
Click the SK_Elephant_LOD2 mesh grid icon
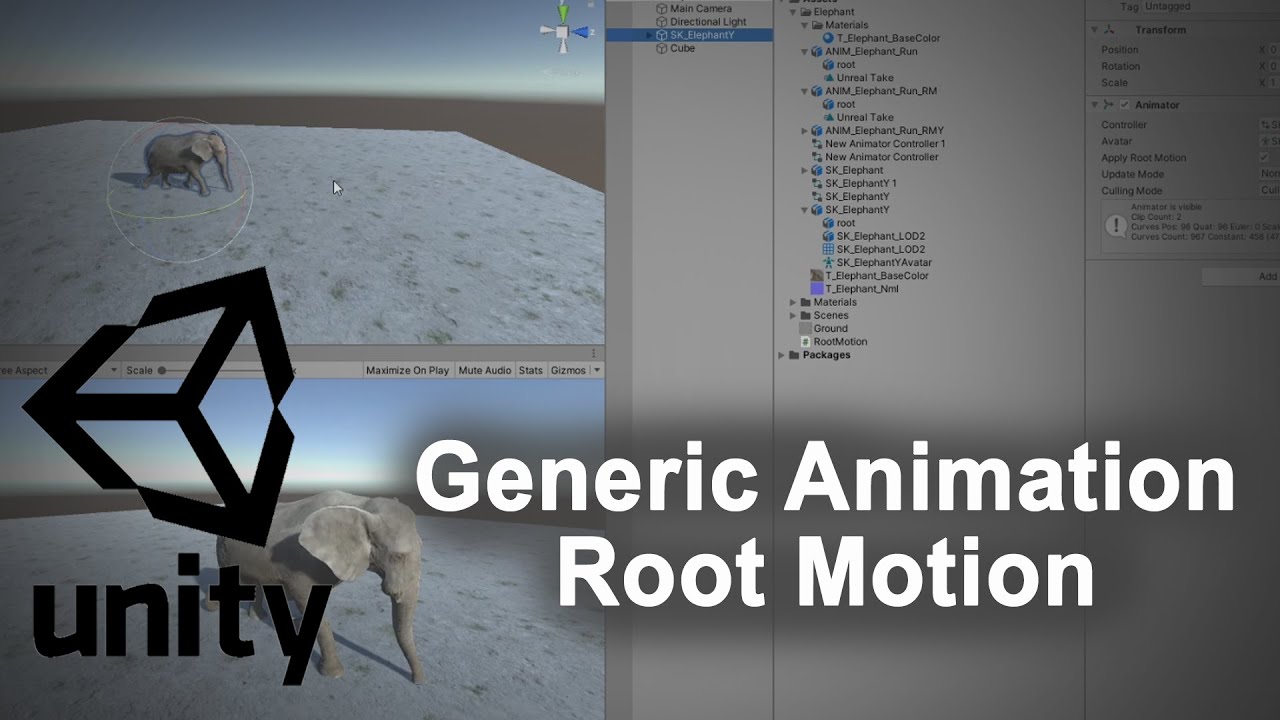point(828,249)
